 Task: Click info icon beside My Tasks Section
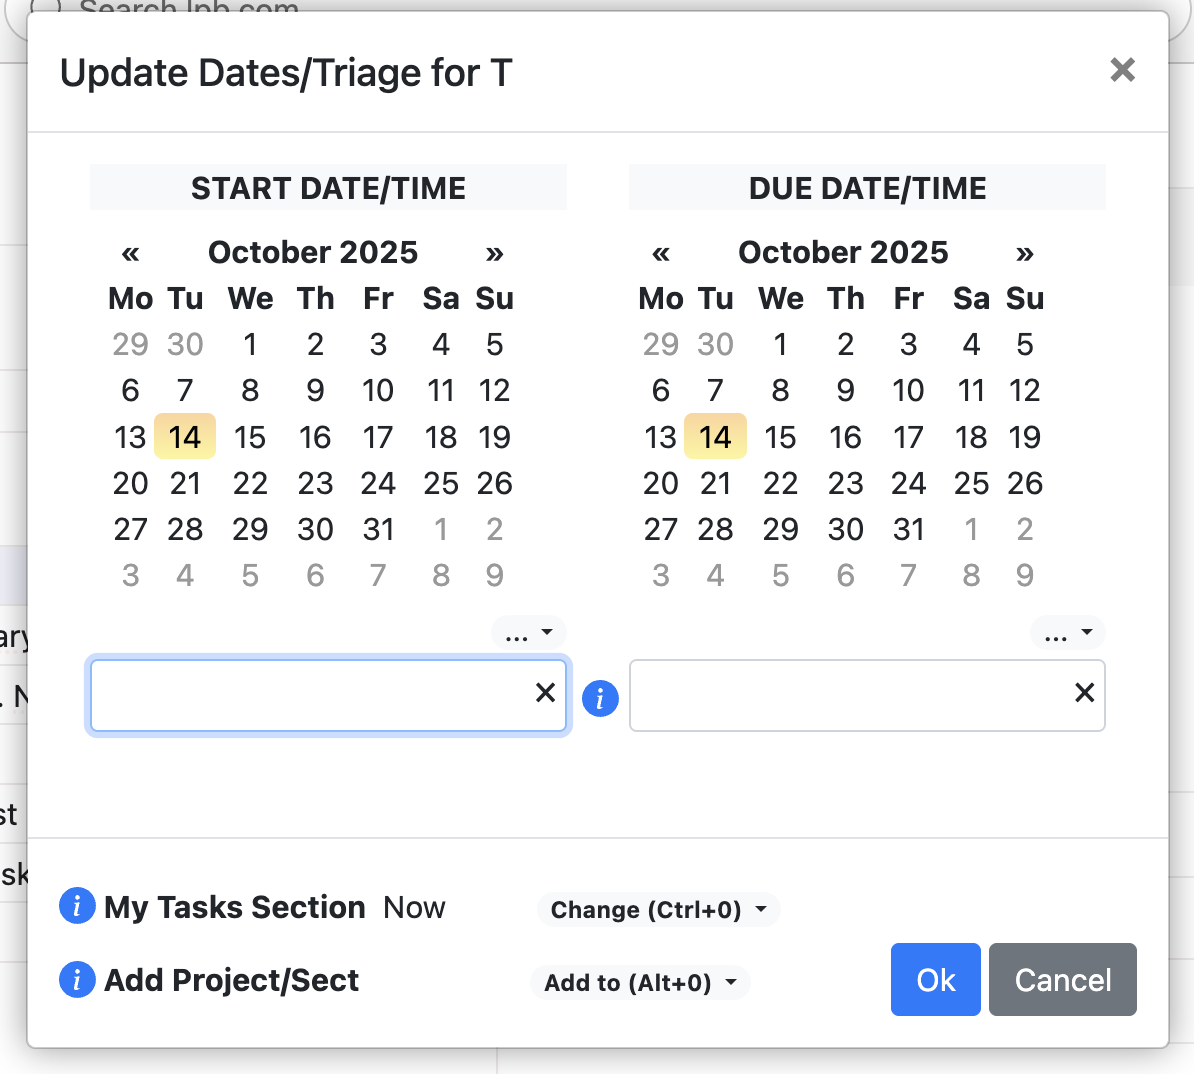click(77, 906)
